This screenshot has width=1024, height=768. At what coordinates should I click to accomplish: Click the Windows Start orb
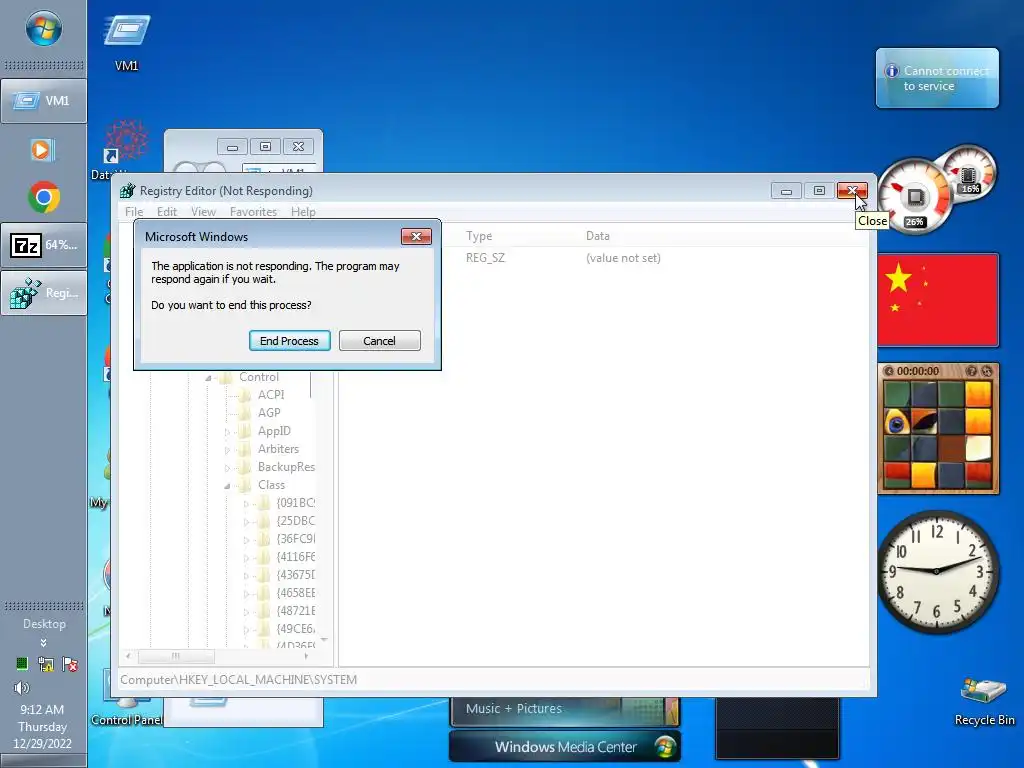44,29
